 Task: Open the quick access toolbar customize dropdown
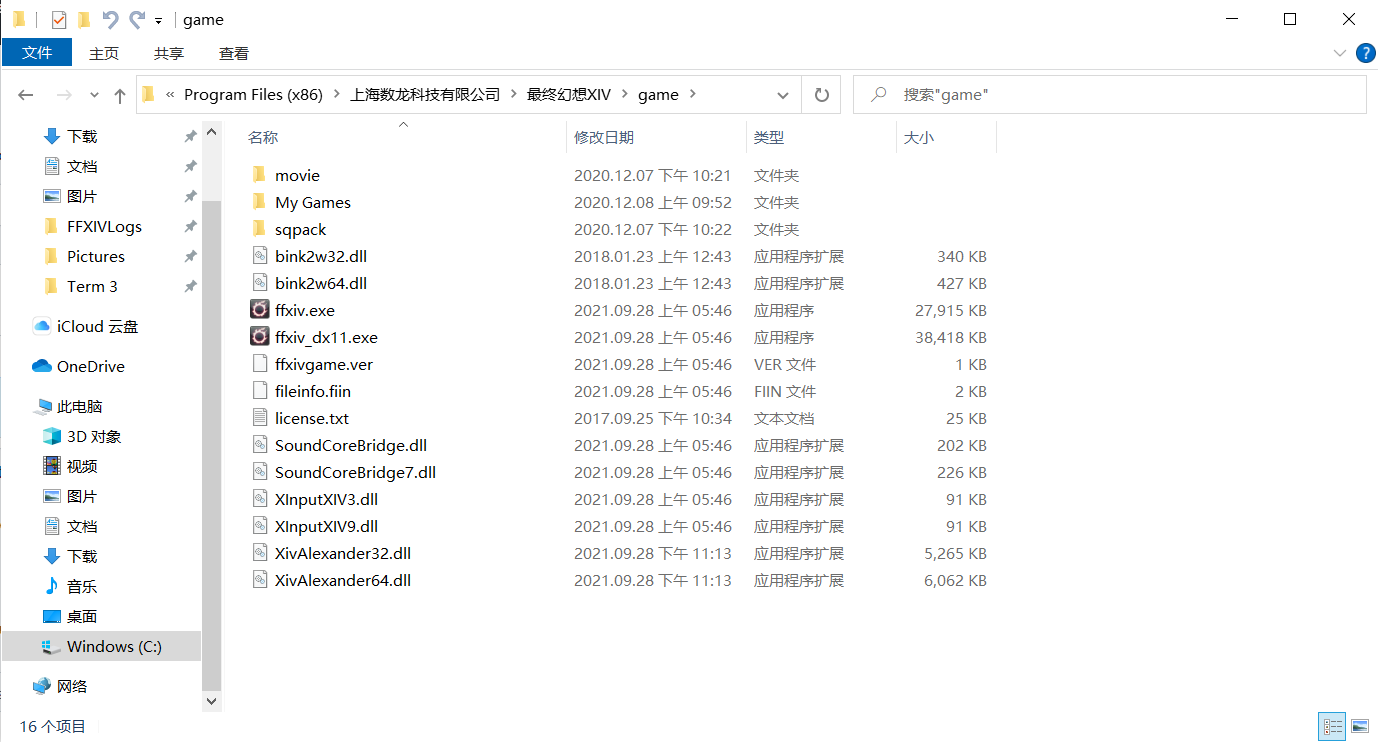159,20
